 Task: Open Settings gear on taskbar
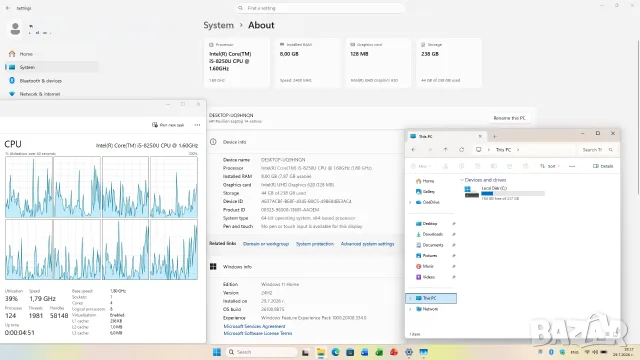point(409,352)
